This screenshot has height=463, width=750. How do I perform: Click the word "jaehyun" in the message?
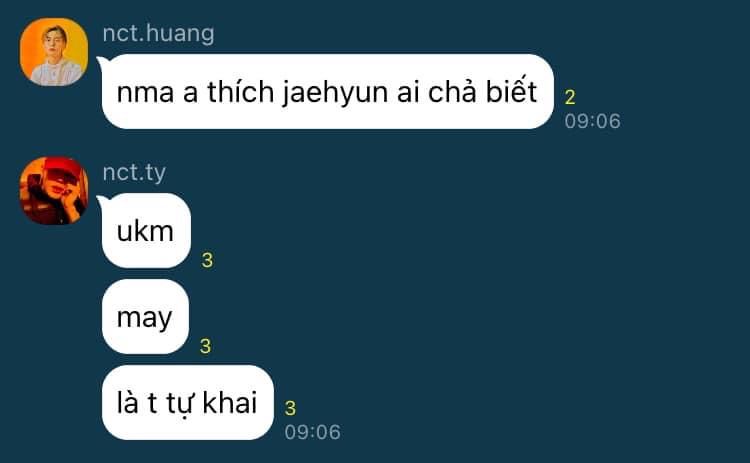tap(334, 93)
